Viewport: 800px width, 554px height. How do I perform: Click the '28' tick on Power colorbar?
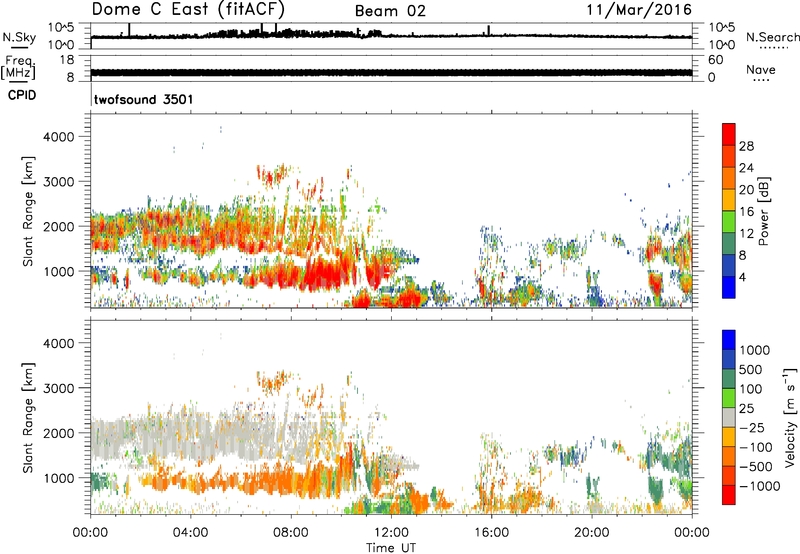coord(746,146)
